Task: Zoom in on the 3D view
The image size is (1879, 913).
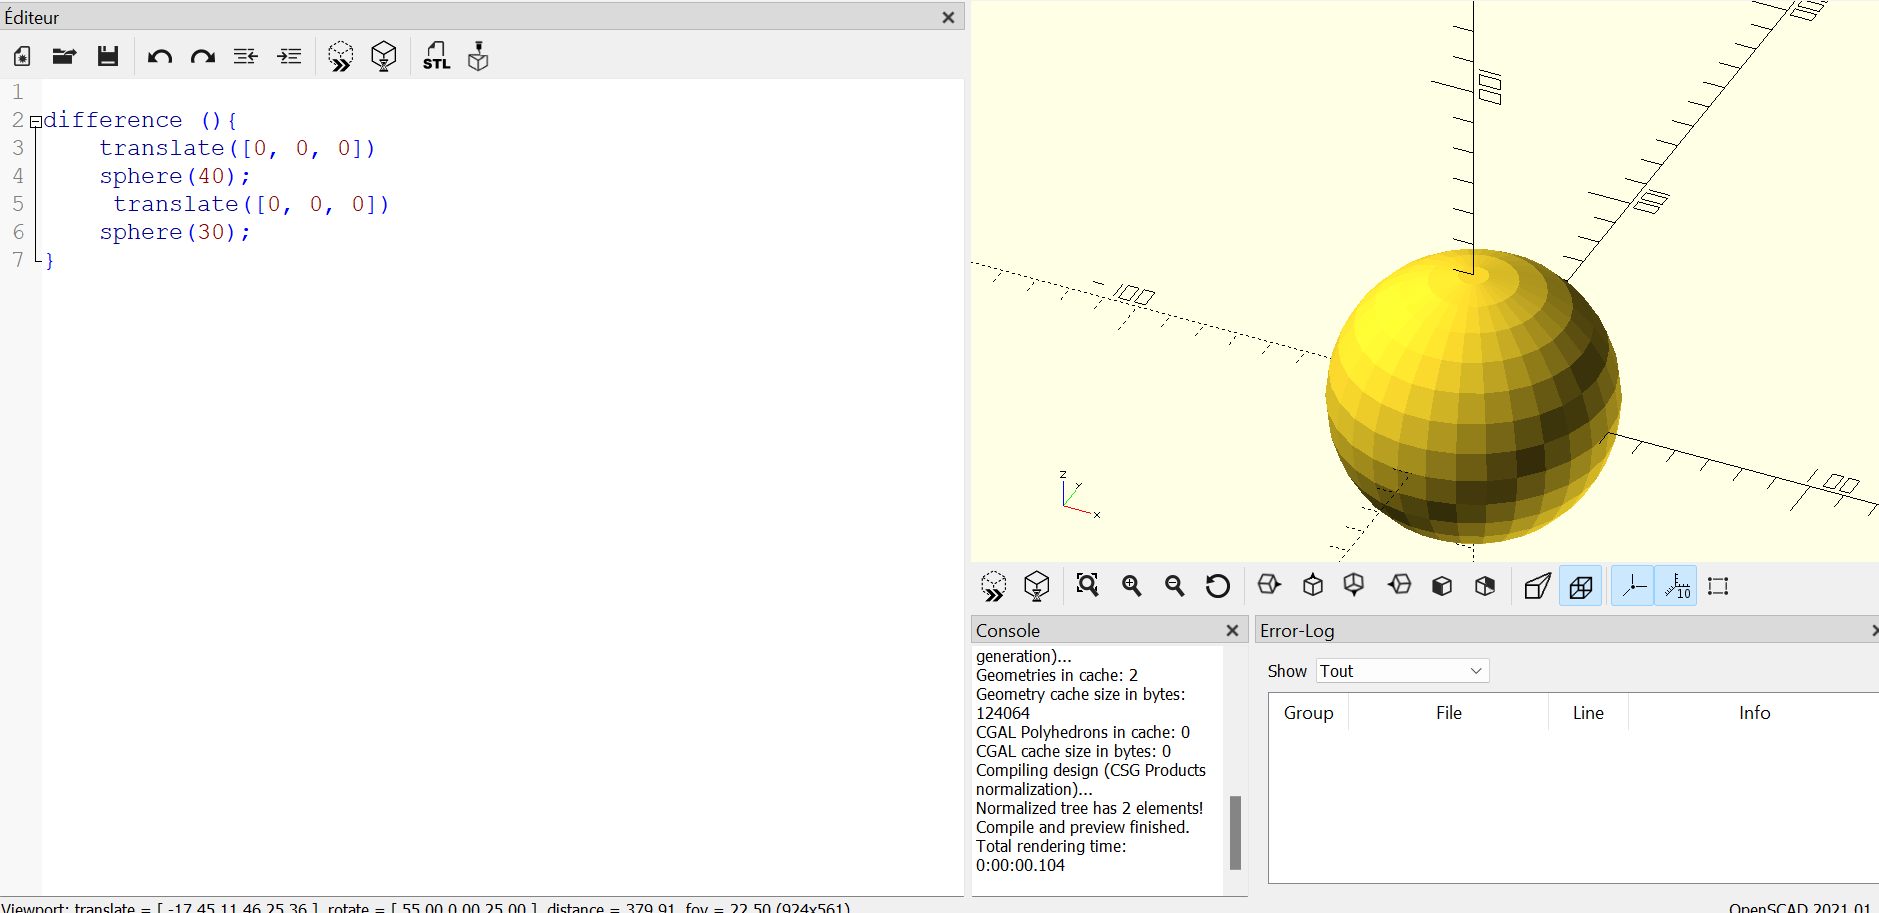Action: click(1132, 586)
